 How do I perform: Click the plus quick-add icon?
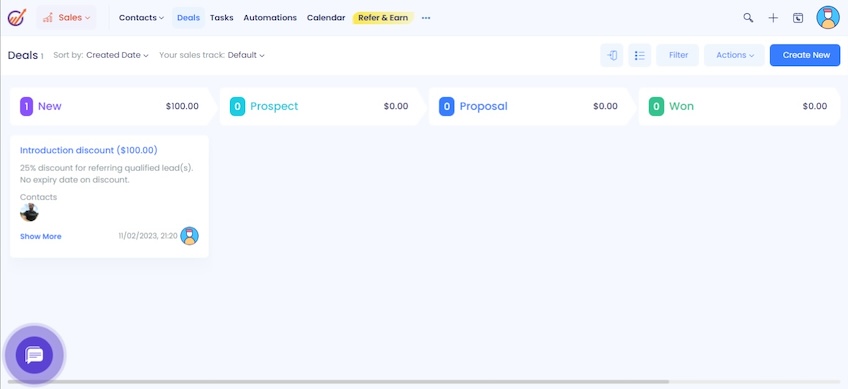[x=773, y=18]
